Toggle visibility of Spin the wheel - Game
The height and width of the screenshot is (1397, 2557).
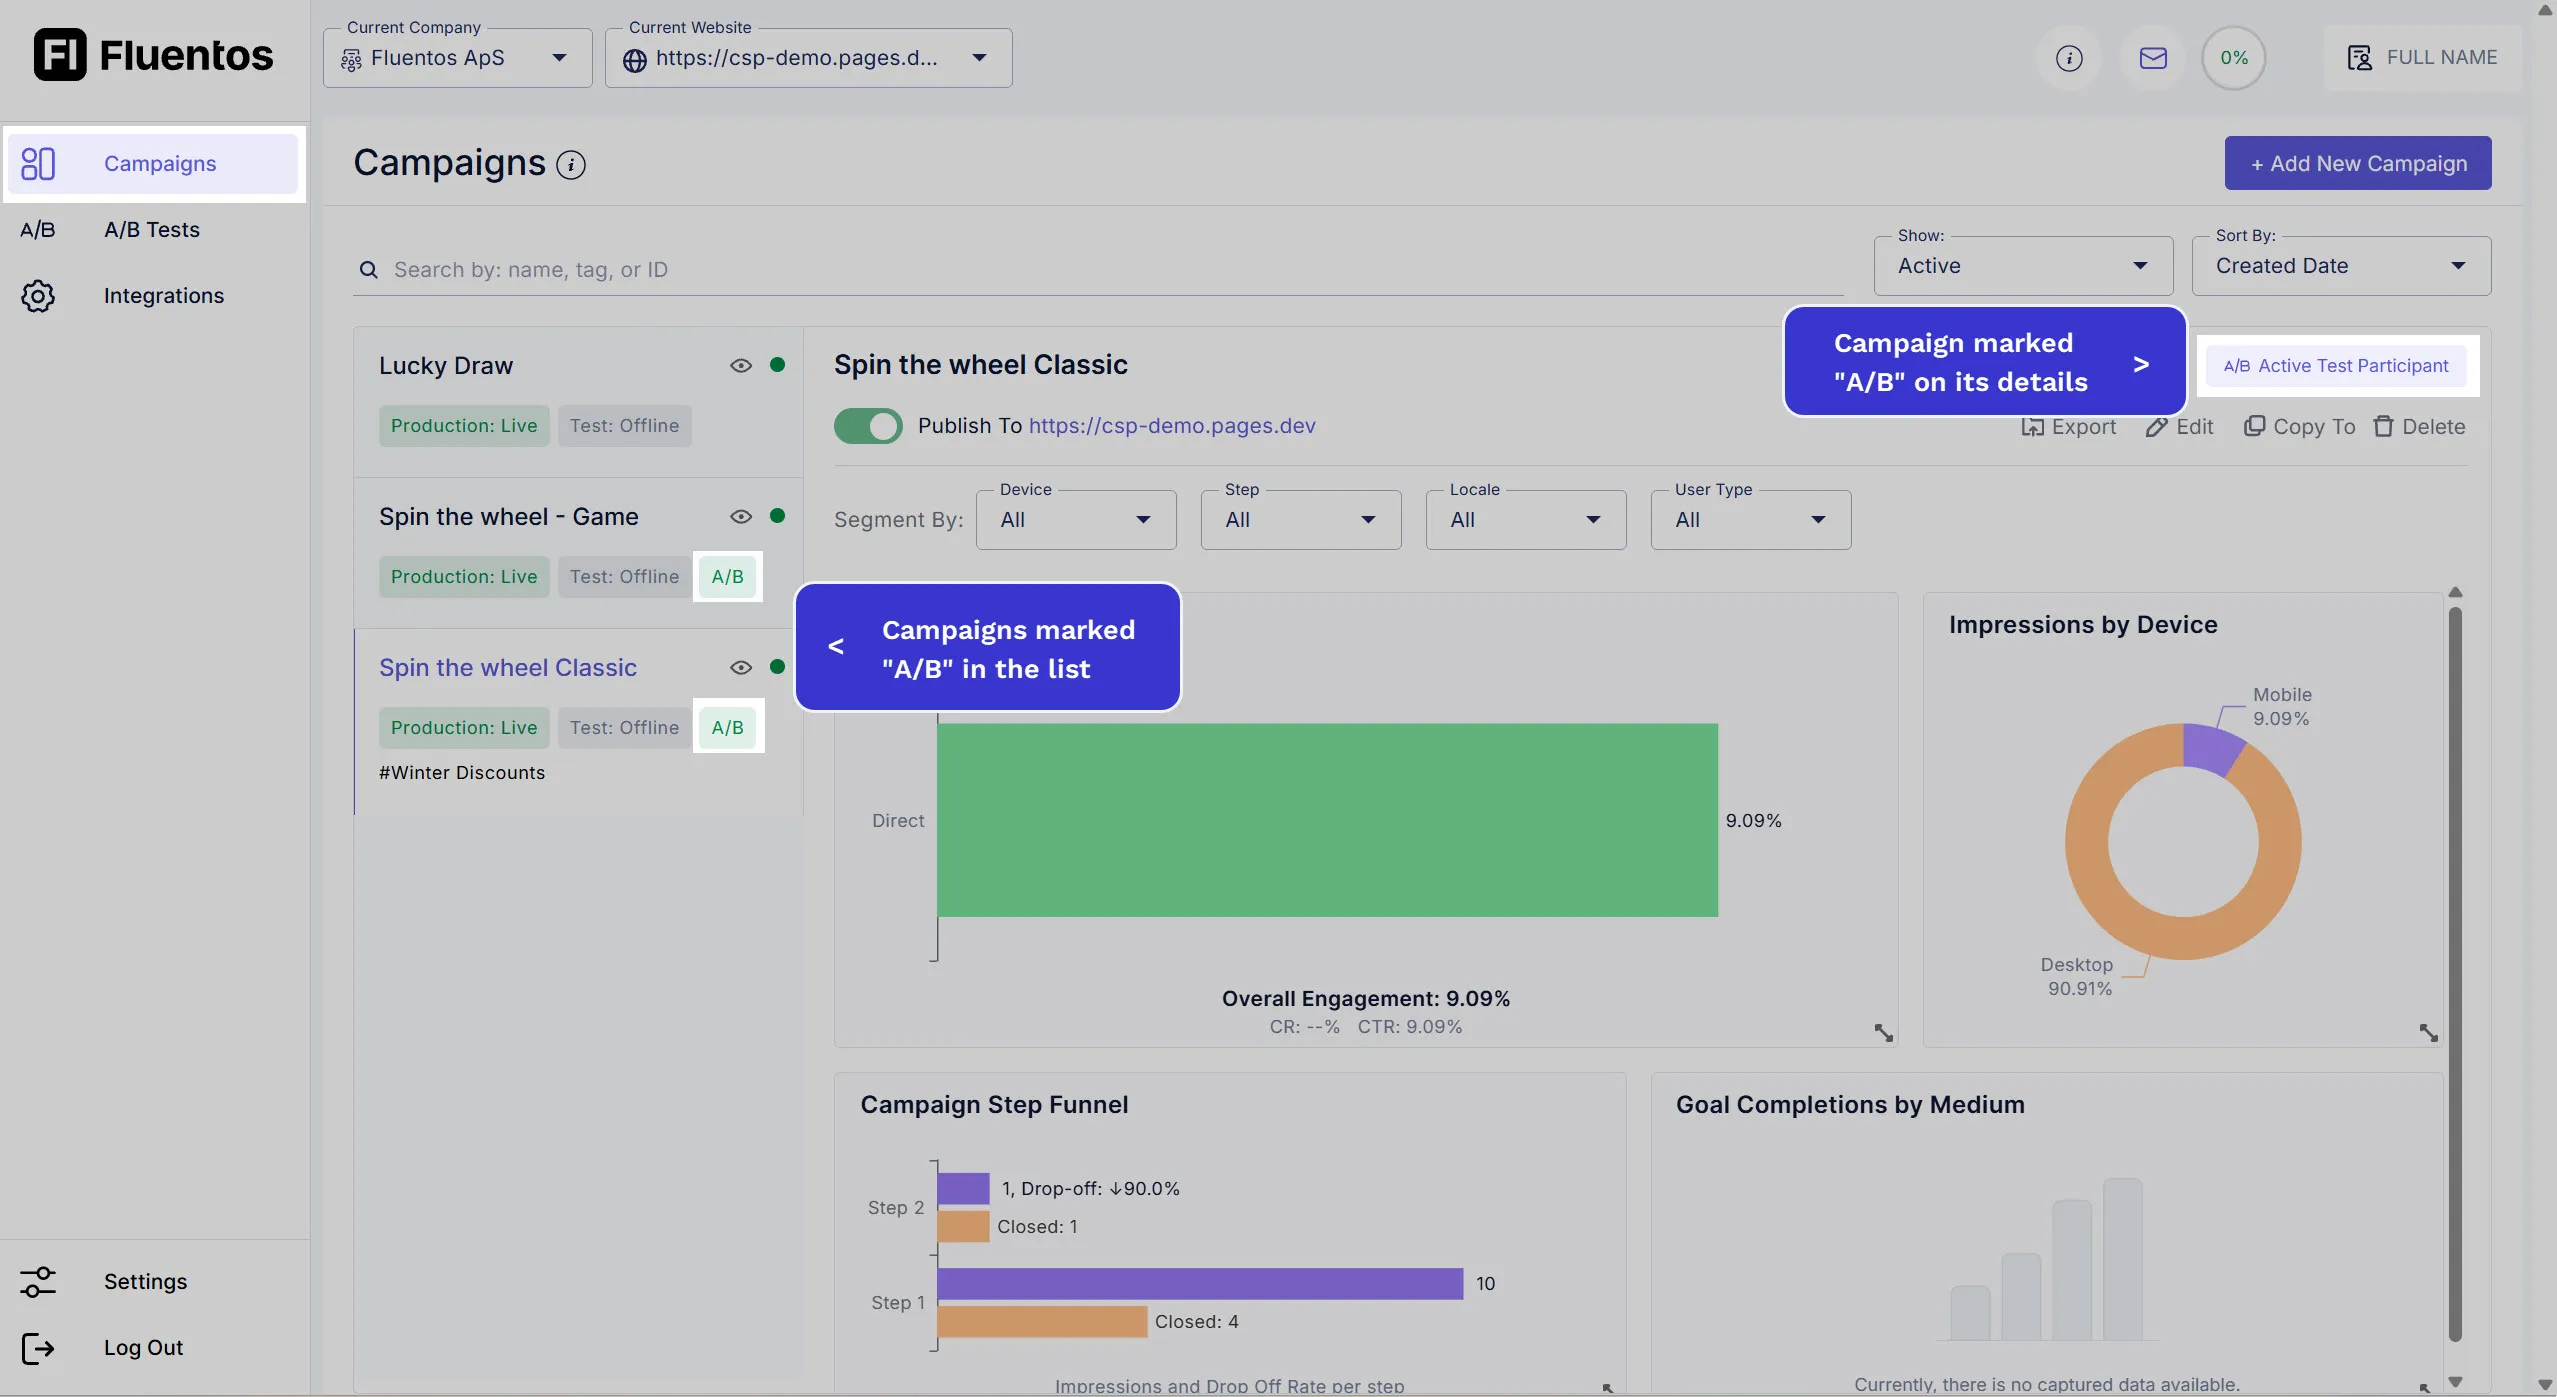tap(740, 516)
